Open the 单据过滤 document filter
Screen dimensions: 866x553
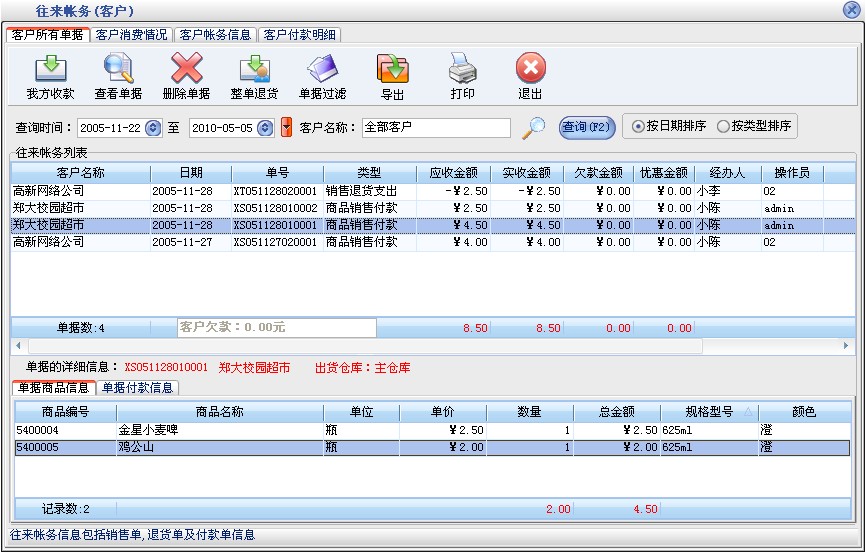coord(323,70)
